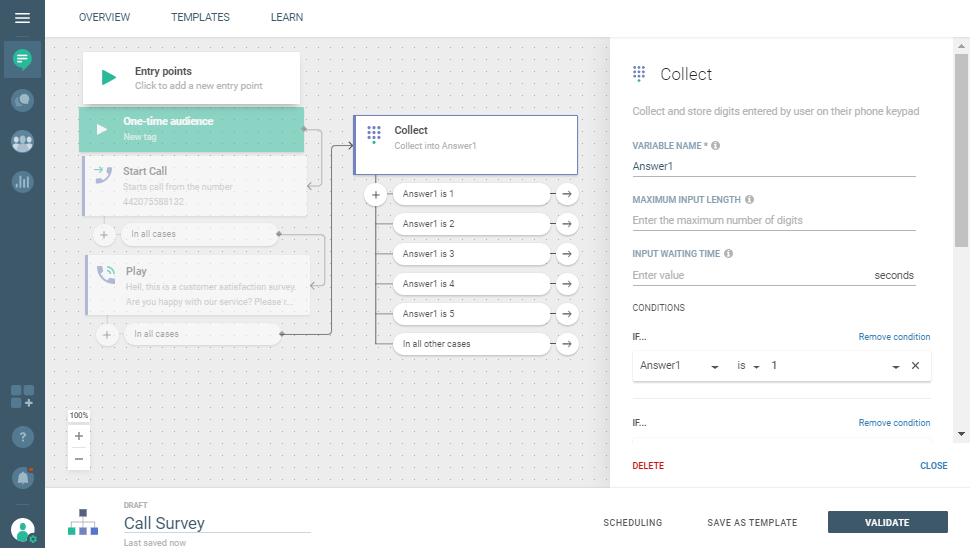Viewport: 970px width, 548px height.
Task: Open the condition value dropdown showing 1
Action: click(x=895, y=367)
